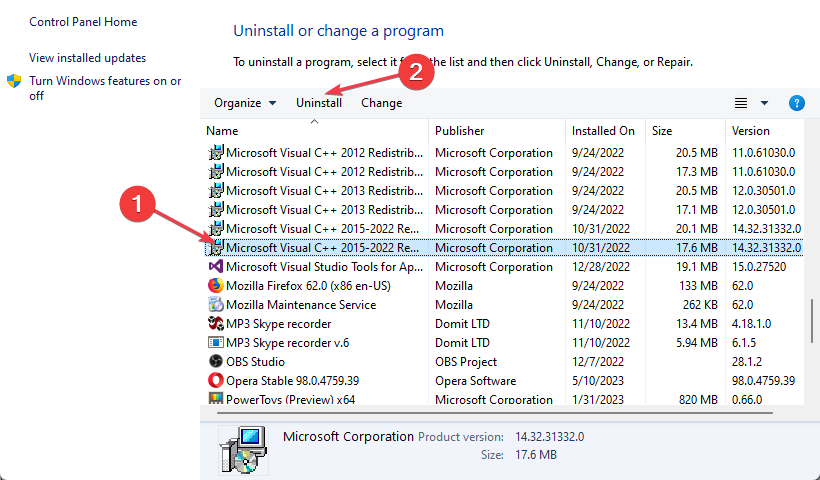Select Visual C++ 2012 version 11.0.61030.0, 17.3 MB

(503, 172)
